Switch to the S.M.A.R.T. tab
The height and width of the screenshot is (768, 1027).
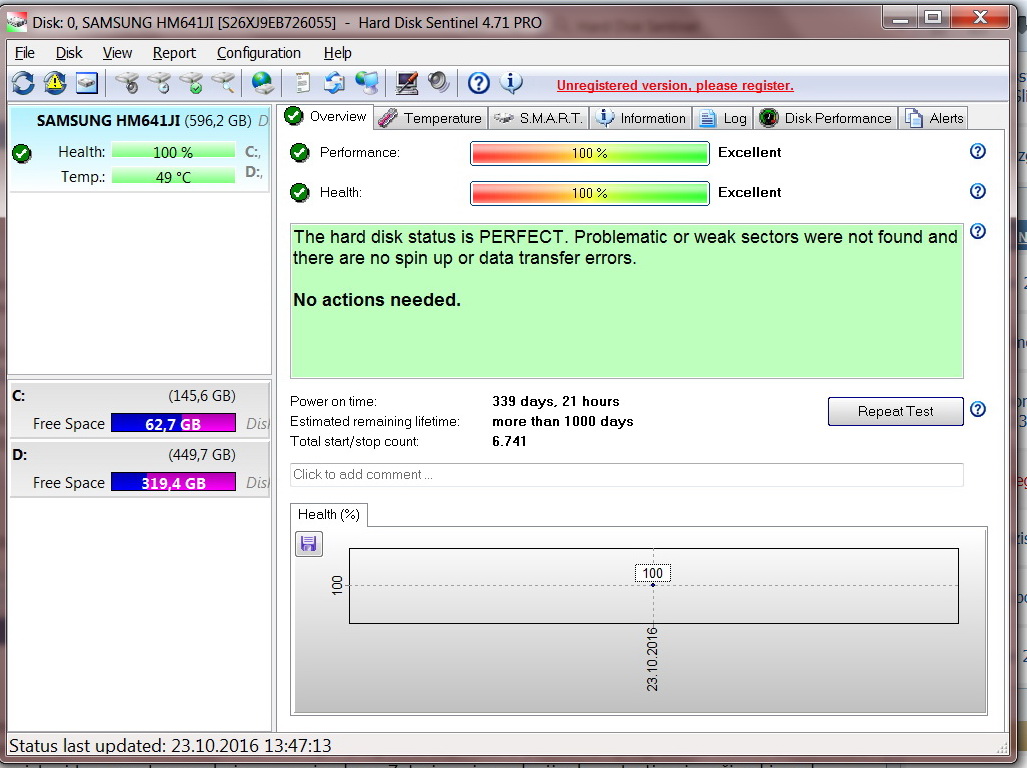pos(539,118)
